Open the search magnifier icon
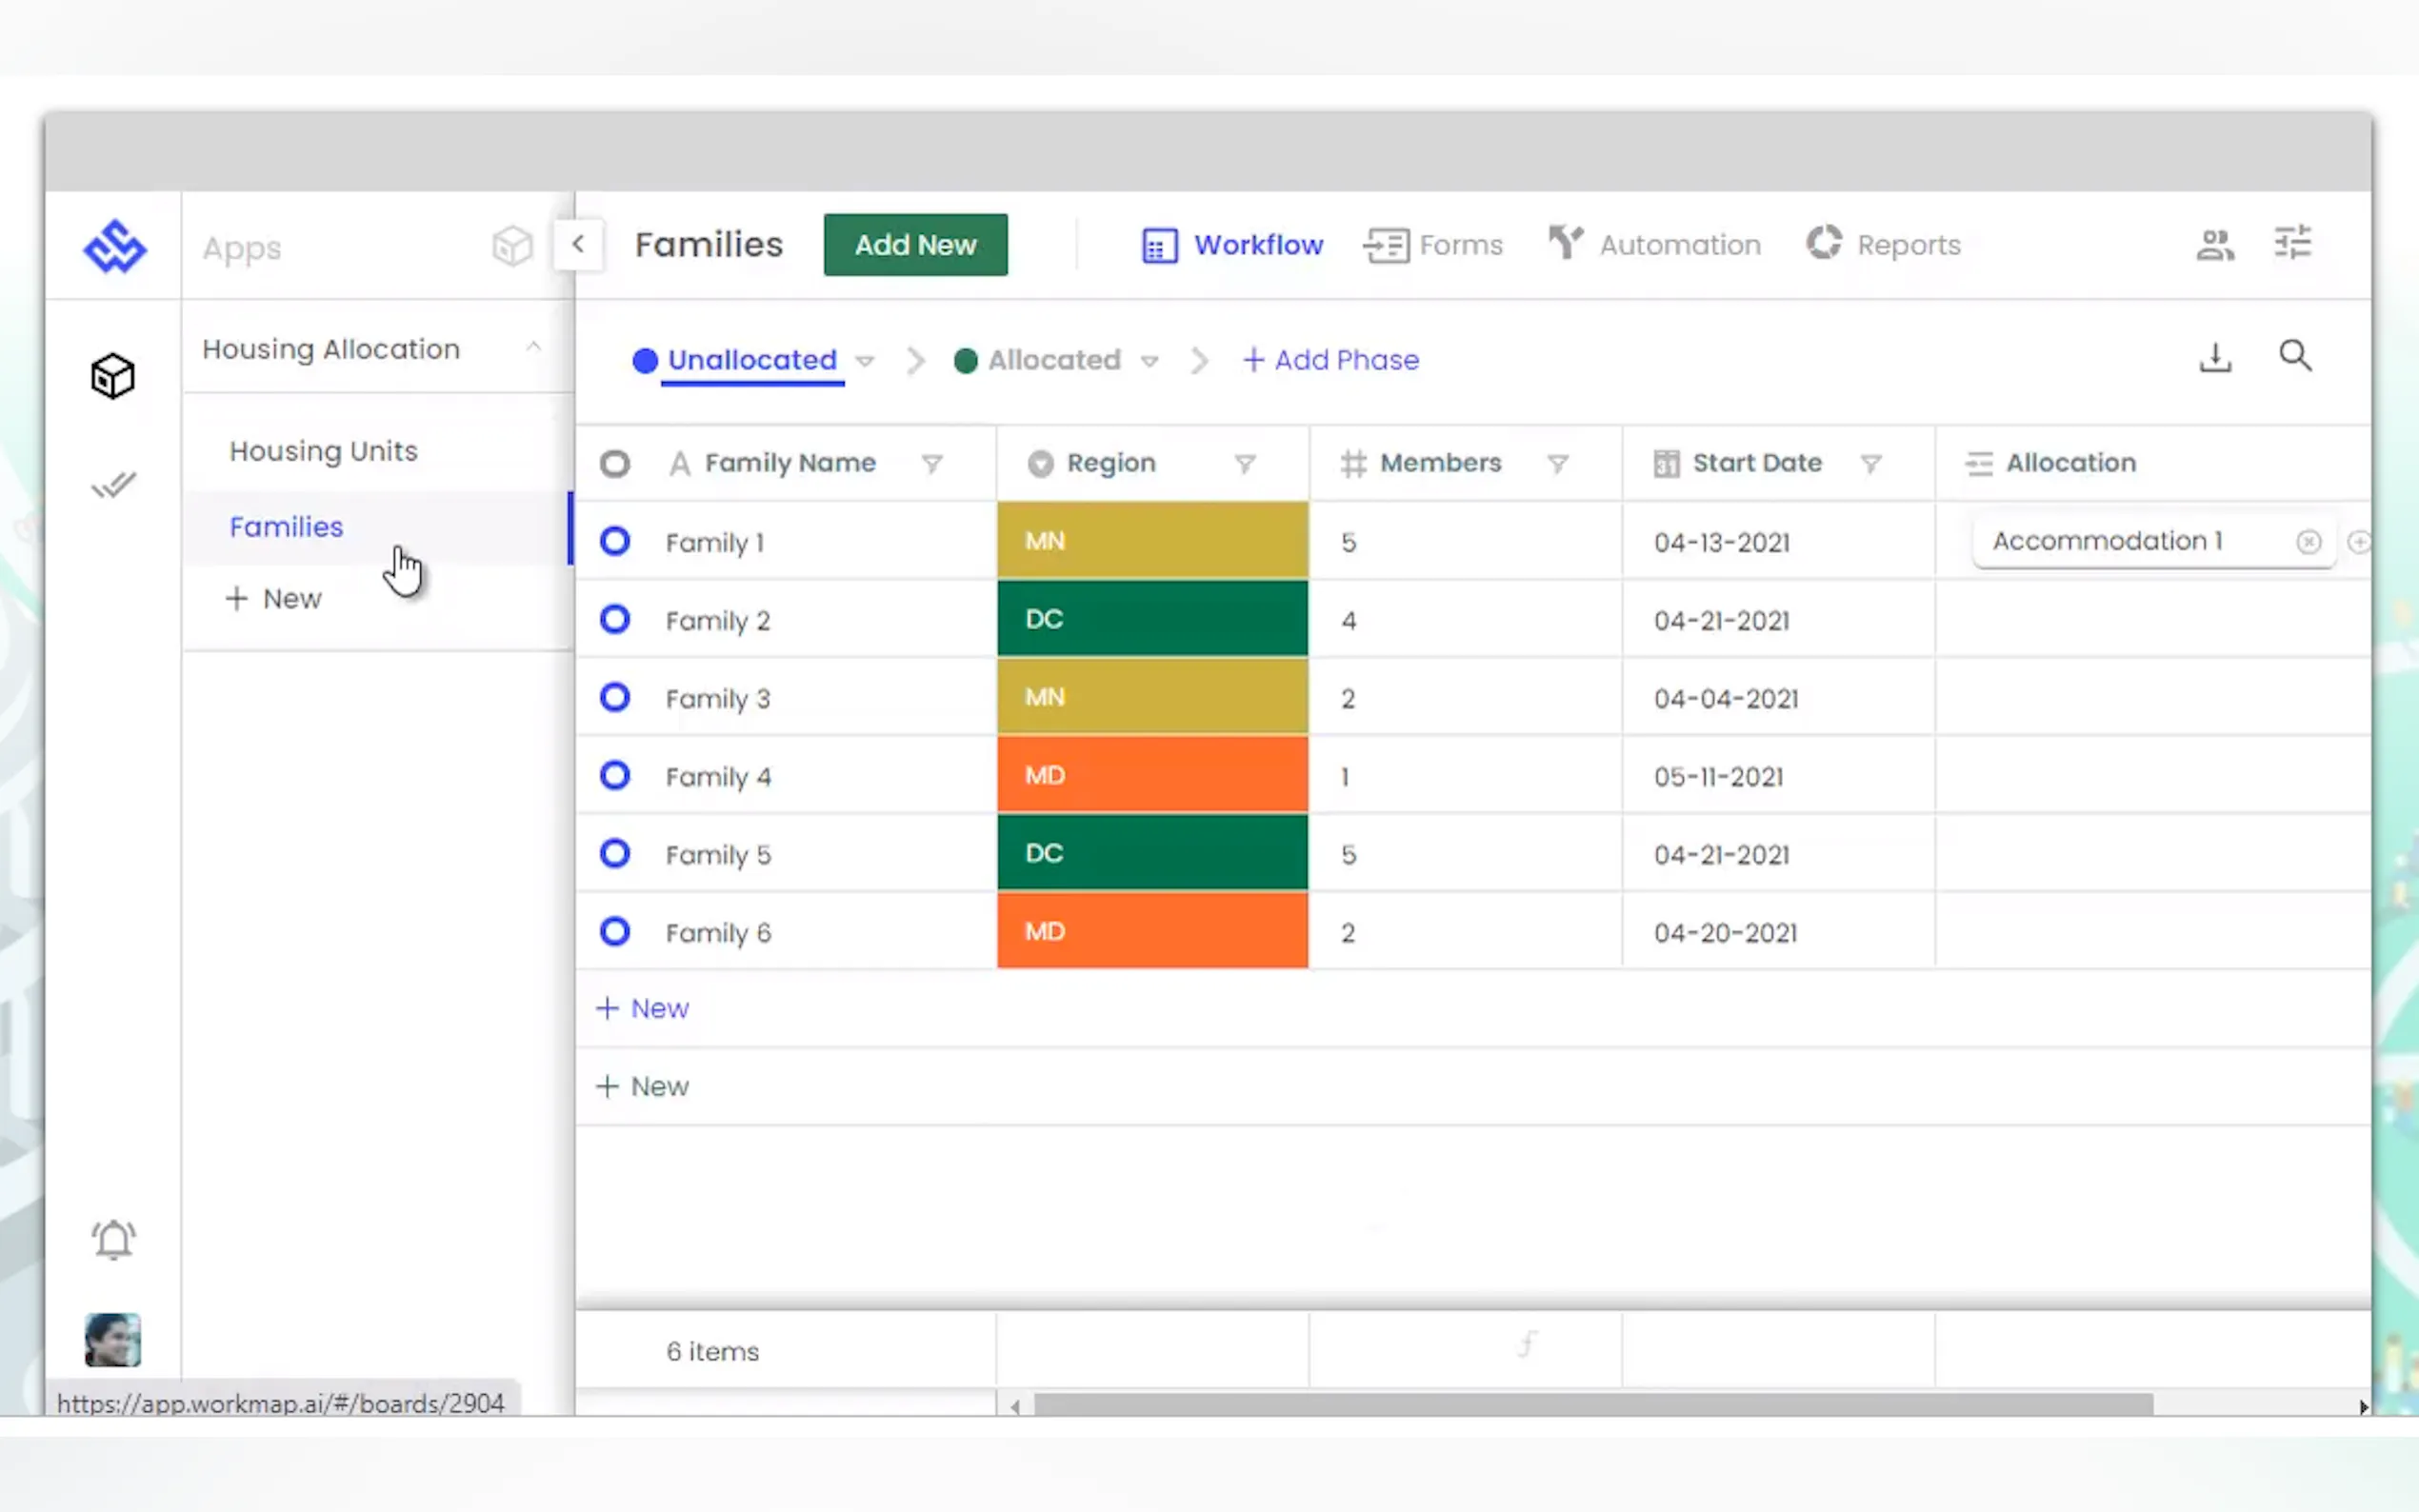 [2294, 356]
